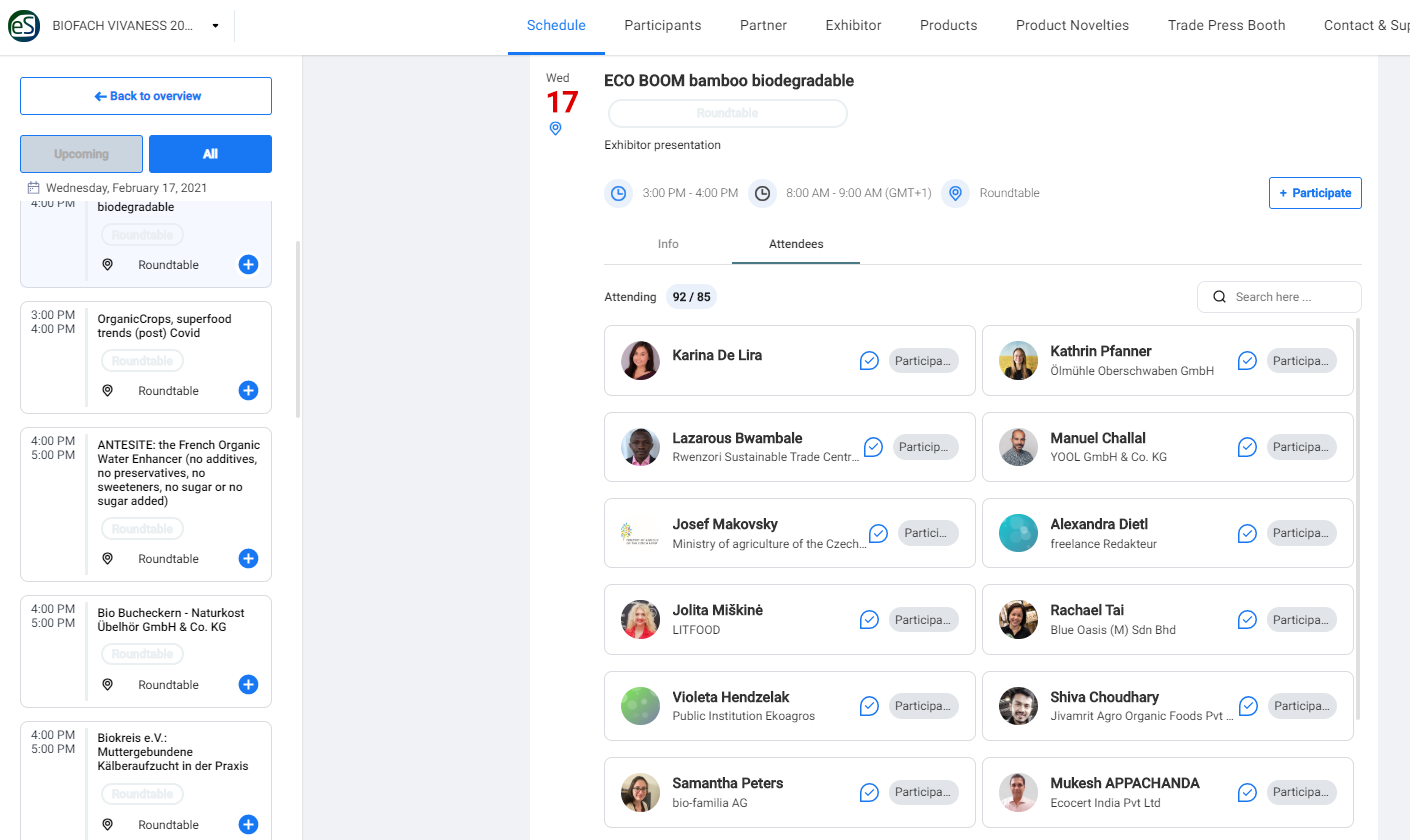Click the chat icon beside Karina De Lira

(869, 361)
